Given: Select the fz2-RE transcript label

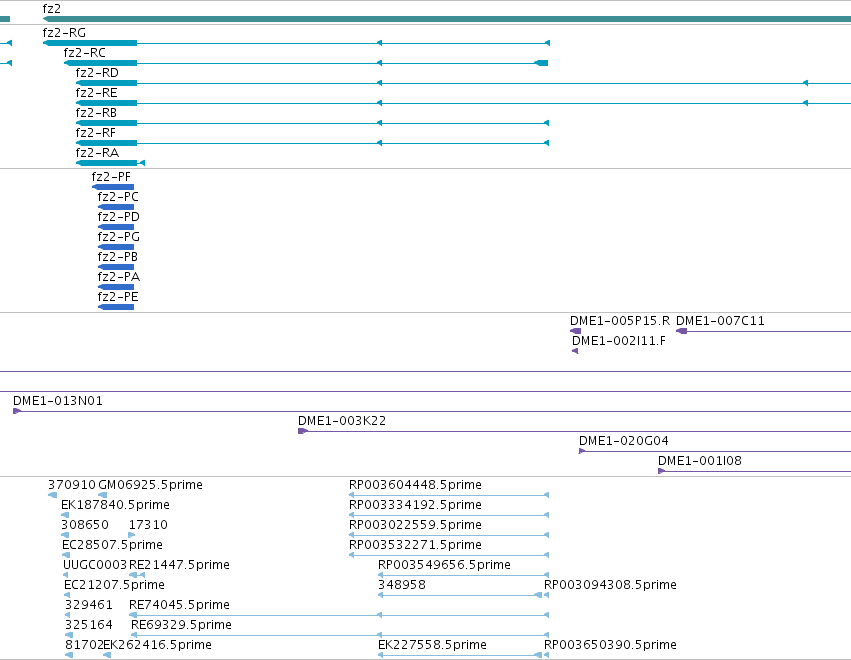Looking at the screenshot, I should click(97, 93).
